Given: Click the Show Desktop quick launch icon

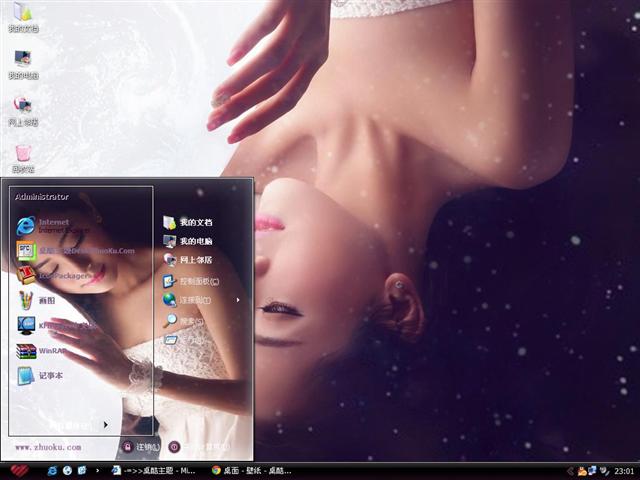Looking at the screenshot, I should 82,471.
